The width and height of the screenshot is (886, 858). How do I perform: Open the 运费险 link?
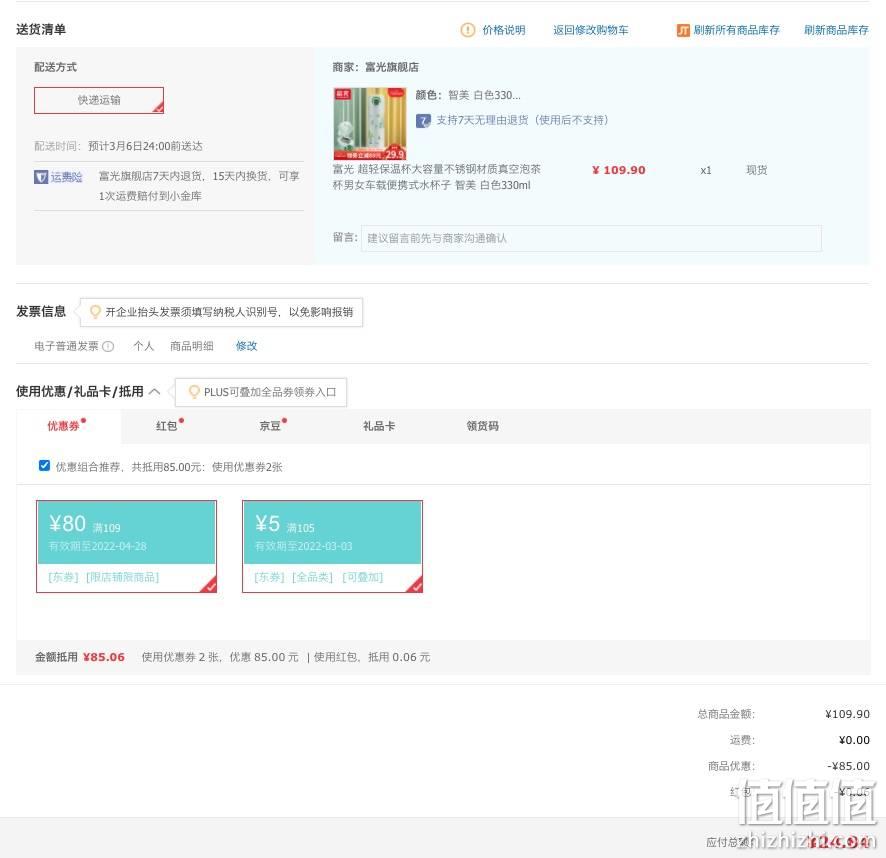click(67, 177)
